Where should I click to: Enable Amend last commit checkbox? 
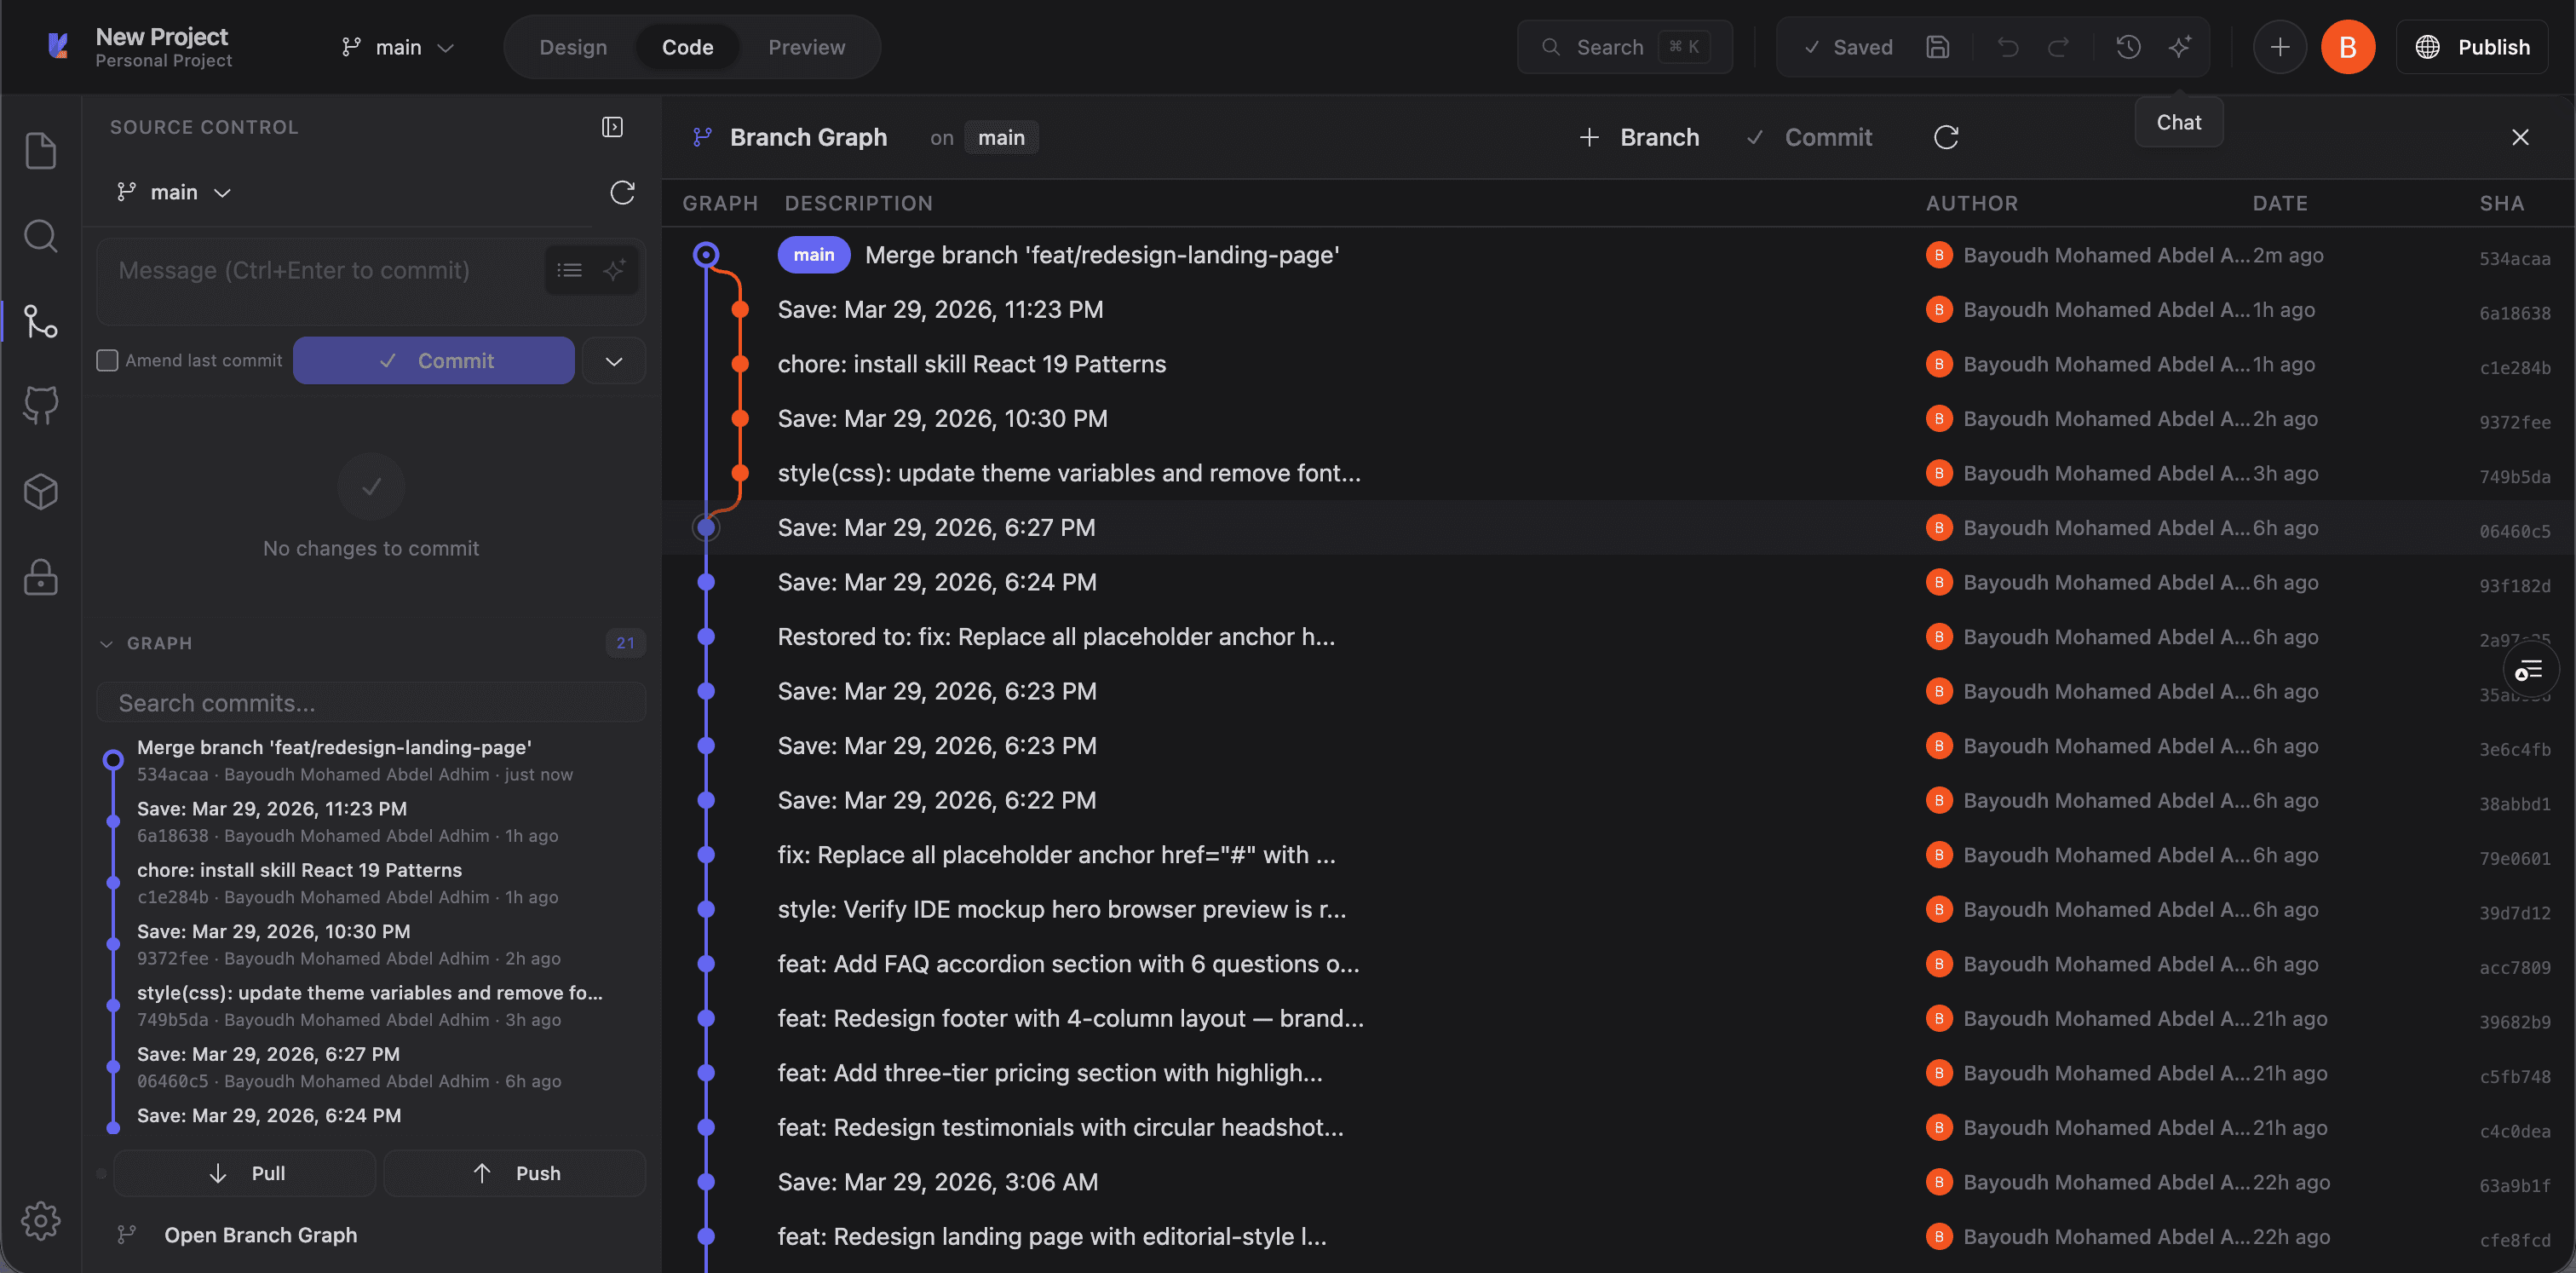pyautogui.click(x=107, y=360)
